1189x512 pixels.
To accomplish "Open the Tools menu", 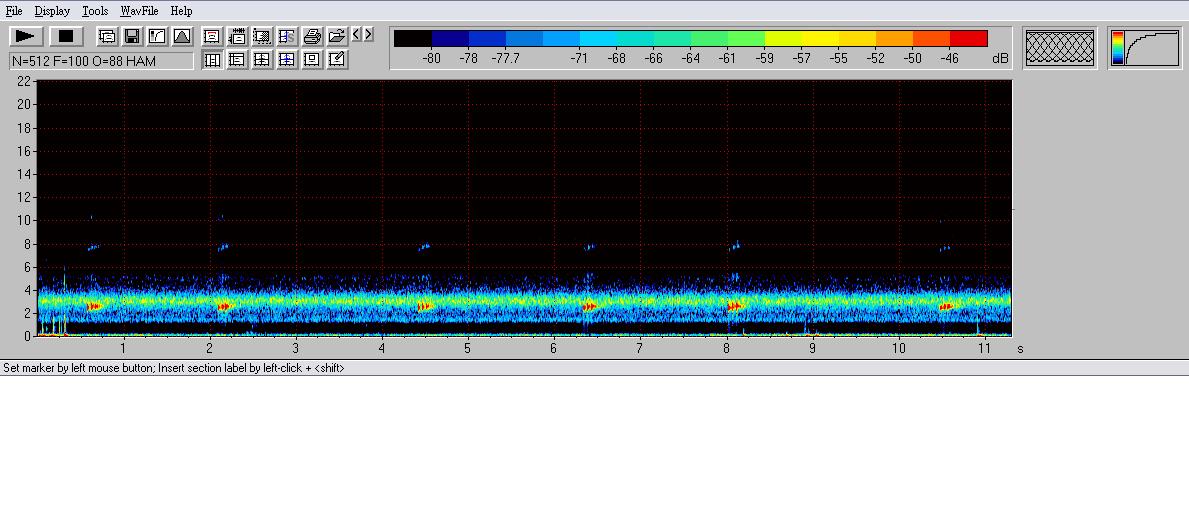I will [x=95, y=11].
